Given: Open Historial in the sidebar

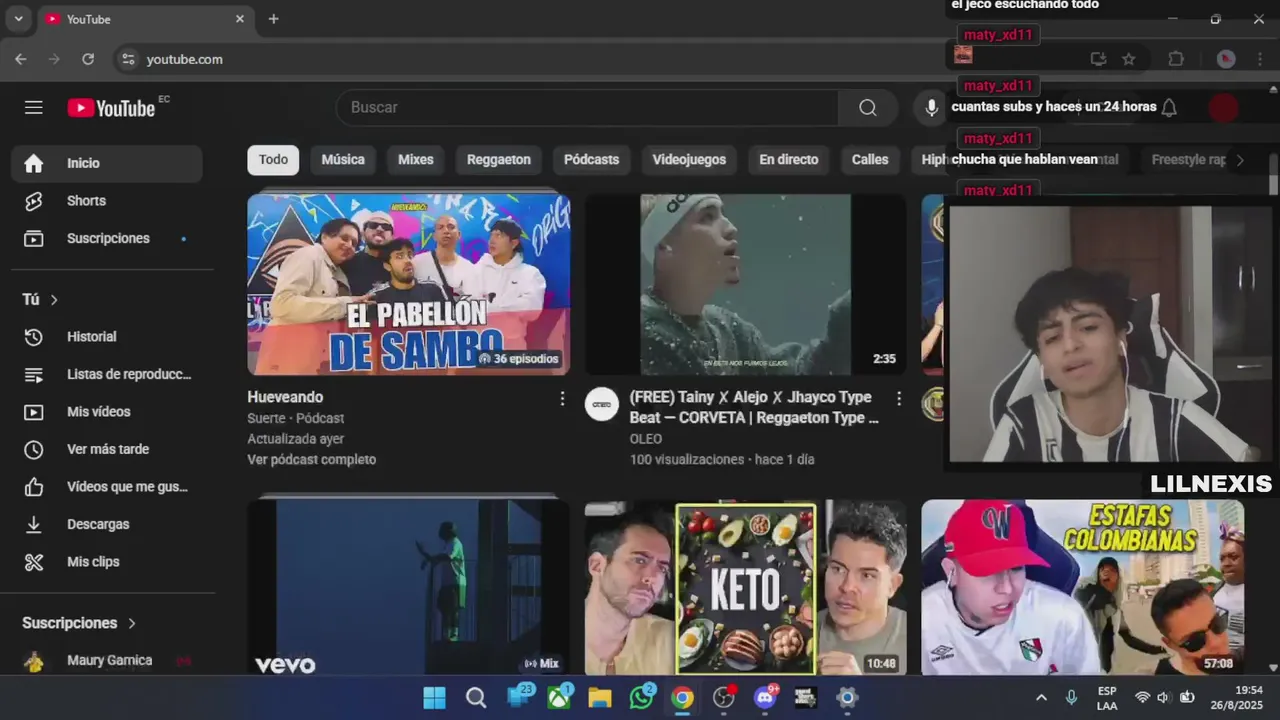Looking at the screenshot, I should [x=107, y=337].
